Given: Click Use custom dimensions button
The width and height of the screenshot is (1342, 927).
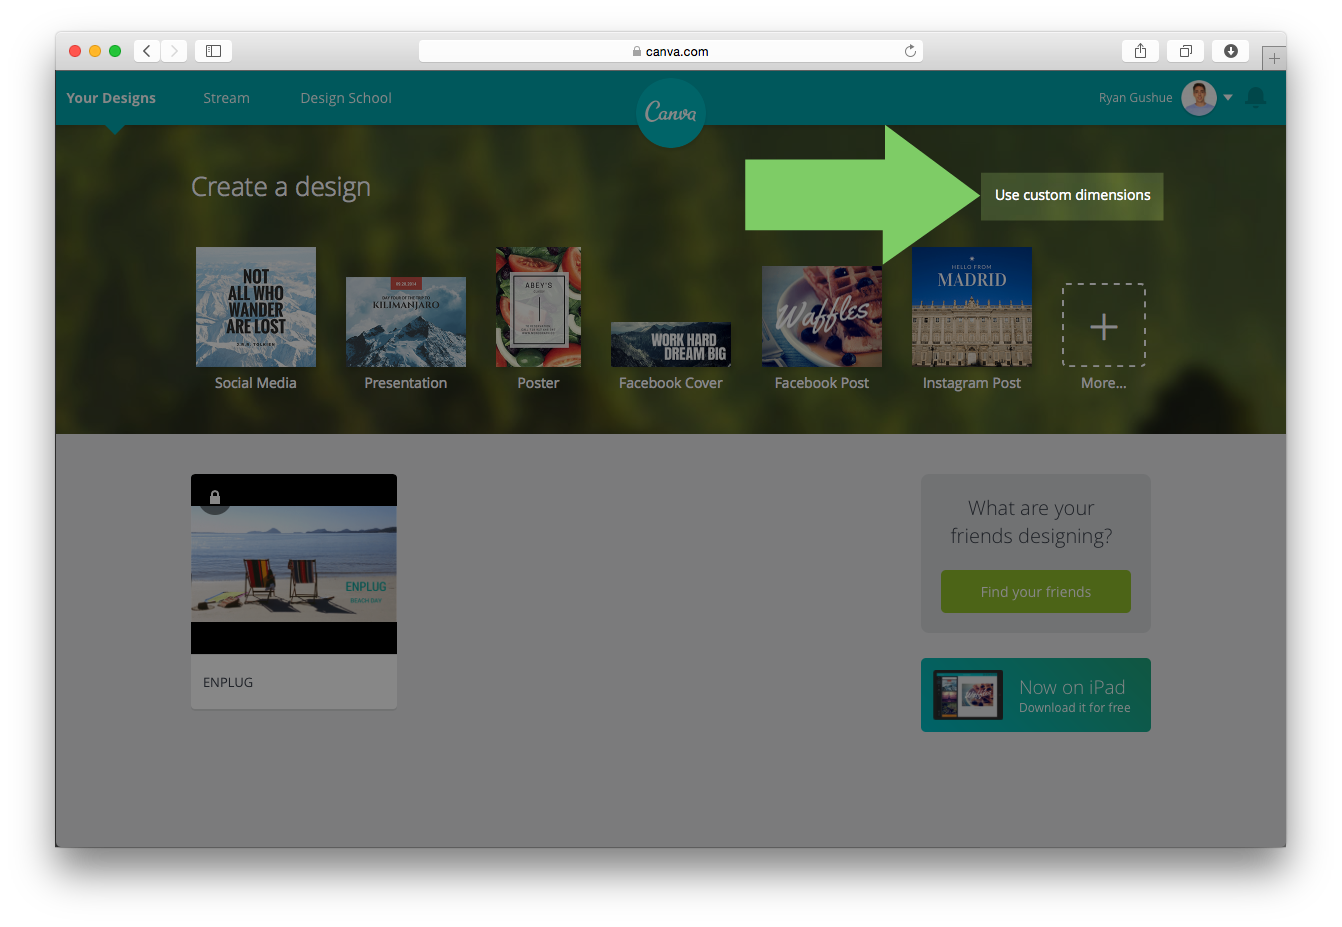Looking at the screenshot, I should (1072, 195).
